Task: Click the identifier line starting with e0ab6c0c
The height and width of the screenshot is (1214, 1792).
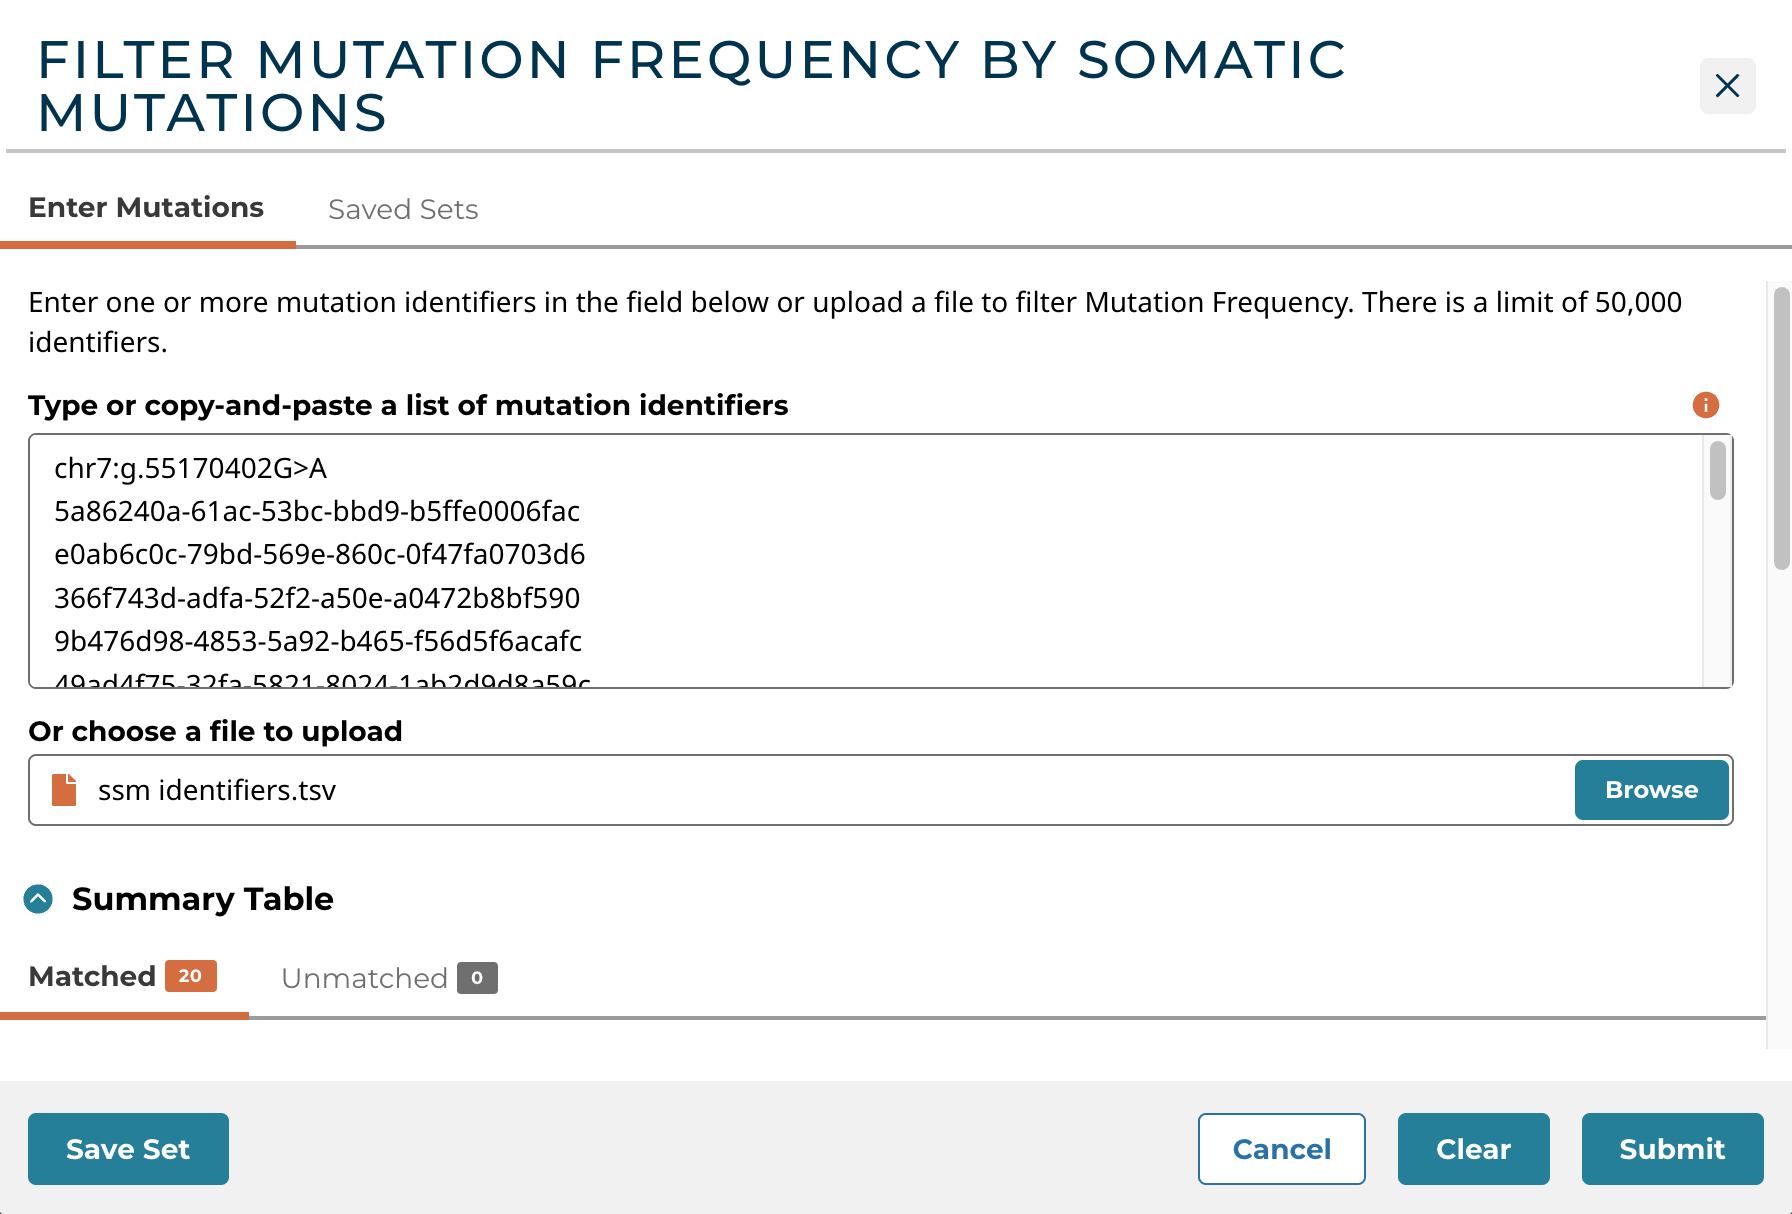Action: coord(319,555)
